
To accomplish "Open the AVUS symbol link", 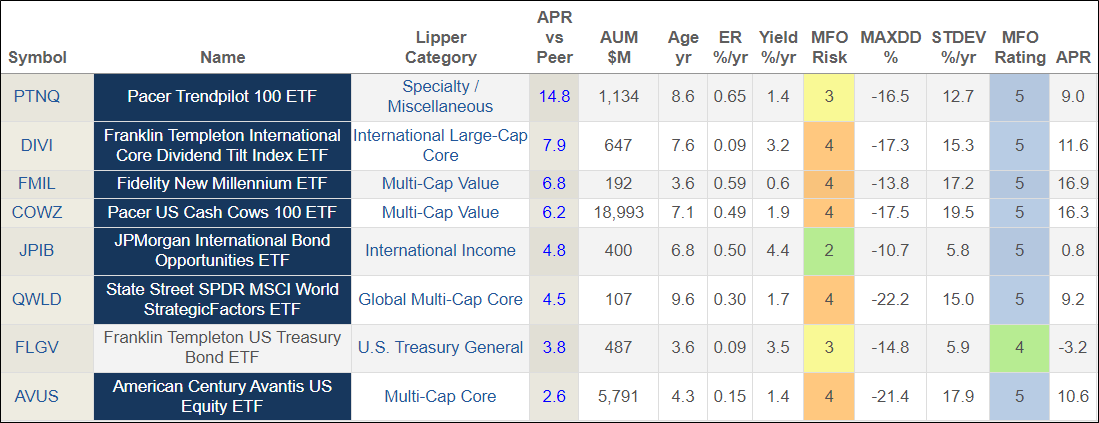I will 37,396.
